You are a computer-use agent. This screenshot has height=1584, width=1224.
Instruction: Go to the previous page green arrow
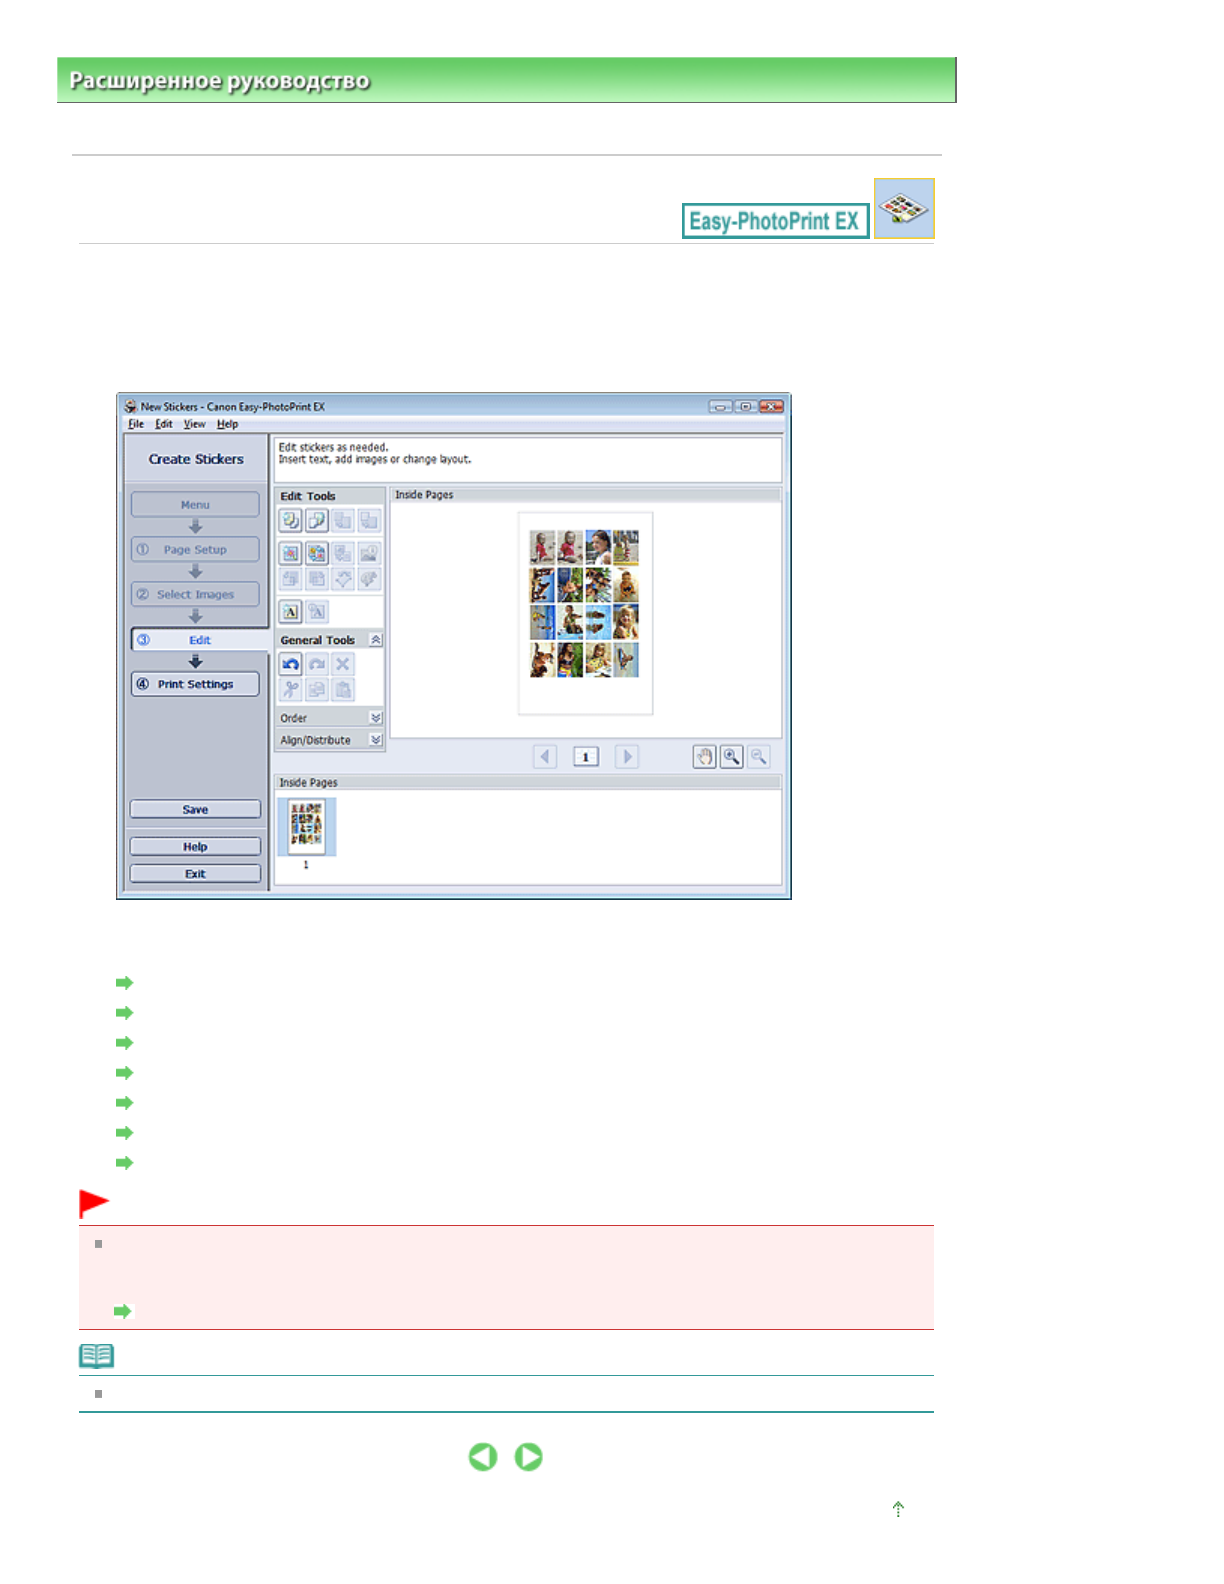(x=483, y=1457)
